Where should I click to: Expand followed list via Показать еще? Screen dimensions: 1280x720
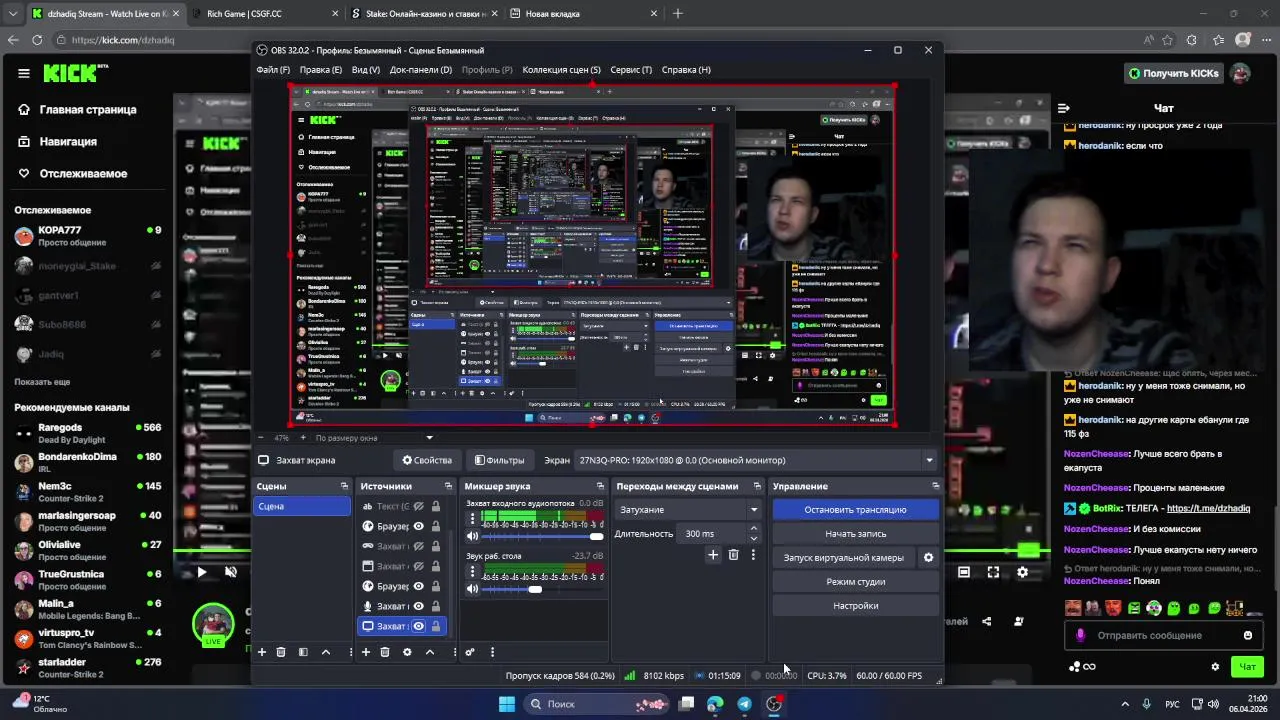[x=42, y=382]
